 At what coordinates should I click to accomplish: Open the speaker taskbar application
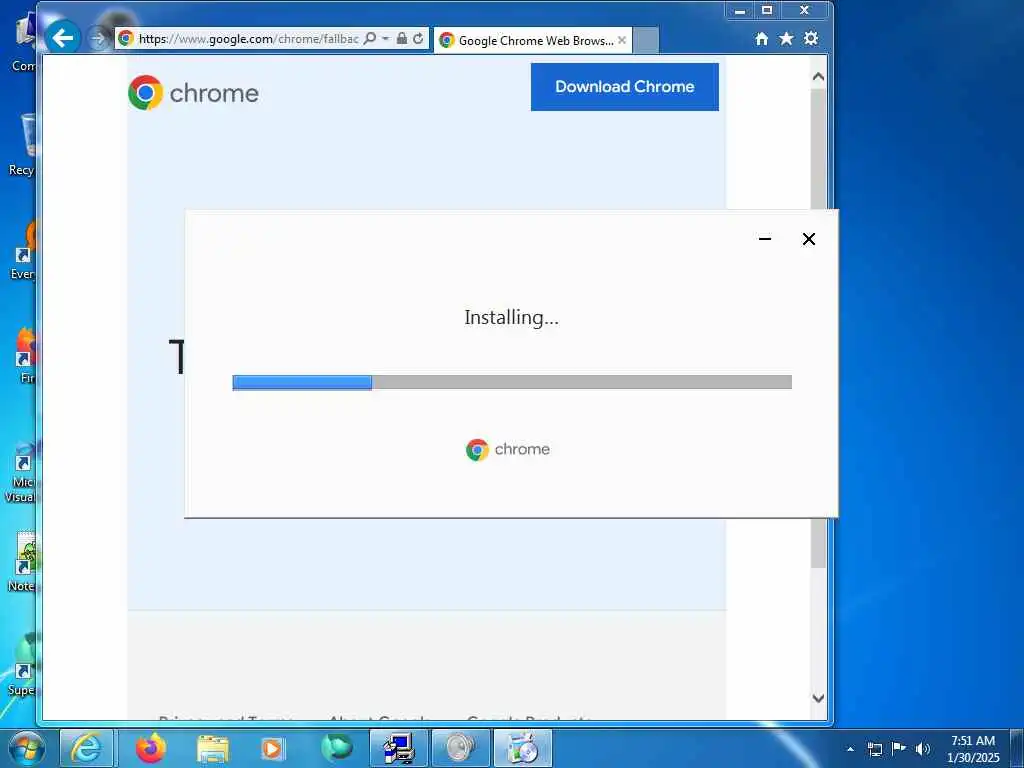point(461,748)
